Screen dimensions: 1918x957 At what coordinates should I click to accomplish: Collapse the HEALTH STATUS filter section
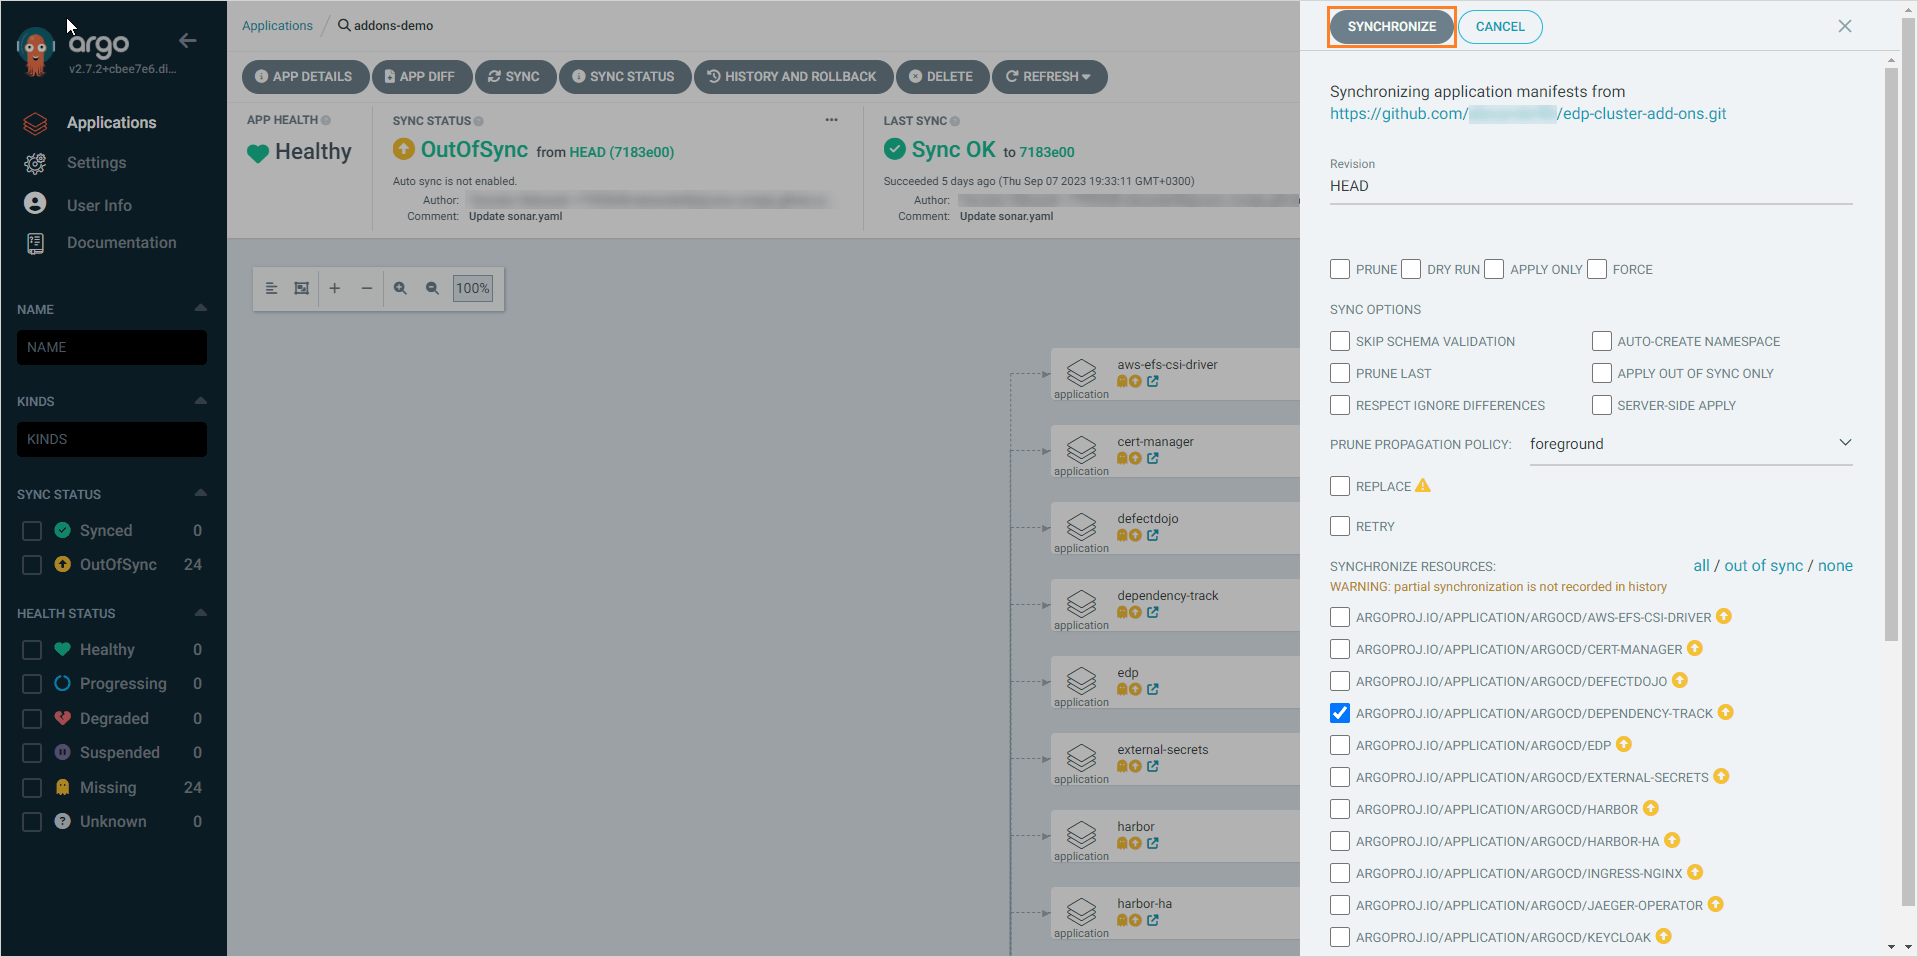201,612
